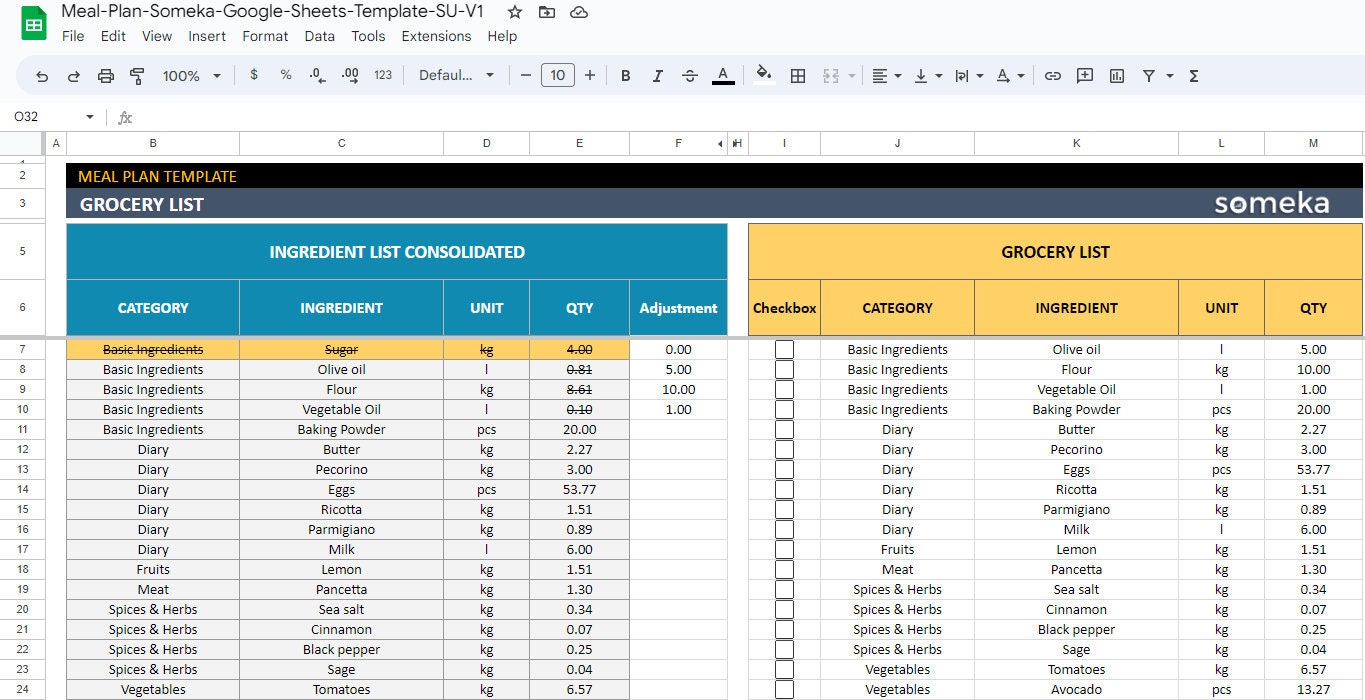Open the Functions sigma icon

pyautogui.click(x=1194, y=76)
